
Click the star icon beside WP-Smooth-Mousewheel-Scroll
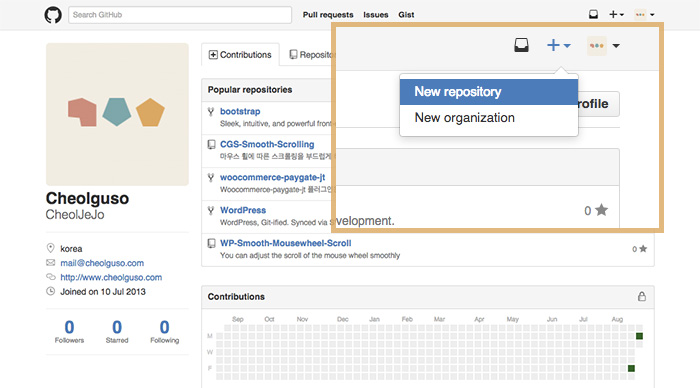click(x=643, y=249)
